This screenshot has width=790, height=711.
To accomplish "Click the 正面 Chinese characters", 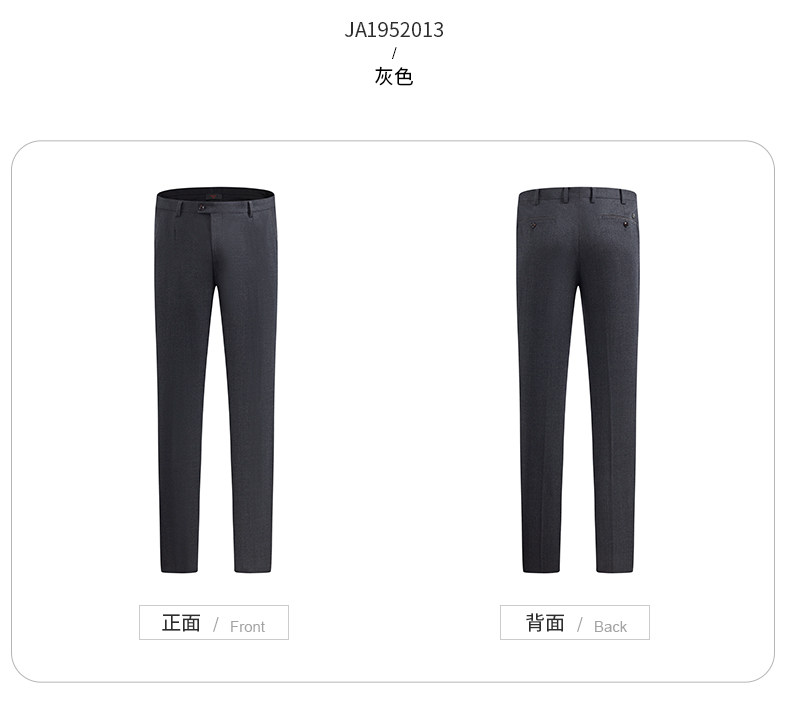I will (181, 623).
